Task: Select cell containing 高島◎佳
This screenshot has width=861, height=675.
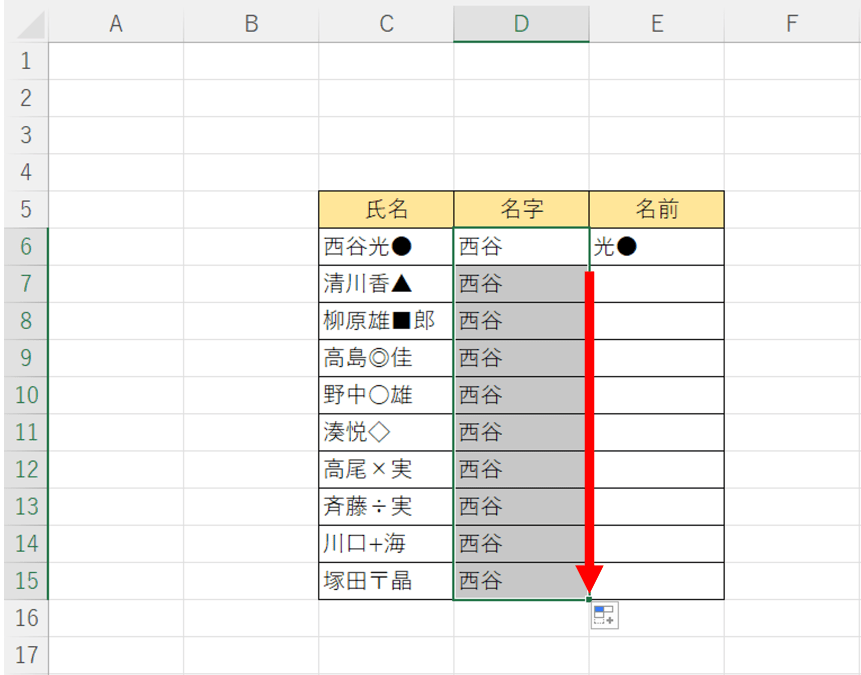Action: [x=386, y=358]
